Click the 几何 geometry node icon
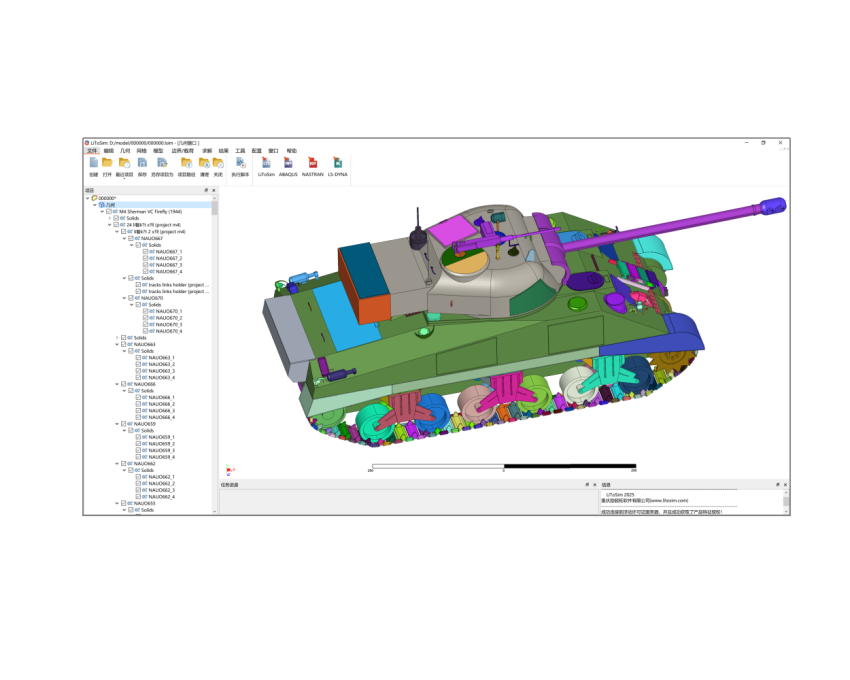850x680 pixels. (101, 205)
